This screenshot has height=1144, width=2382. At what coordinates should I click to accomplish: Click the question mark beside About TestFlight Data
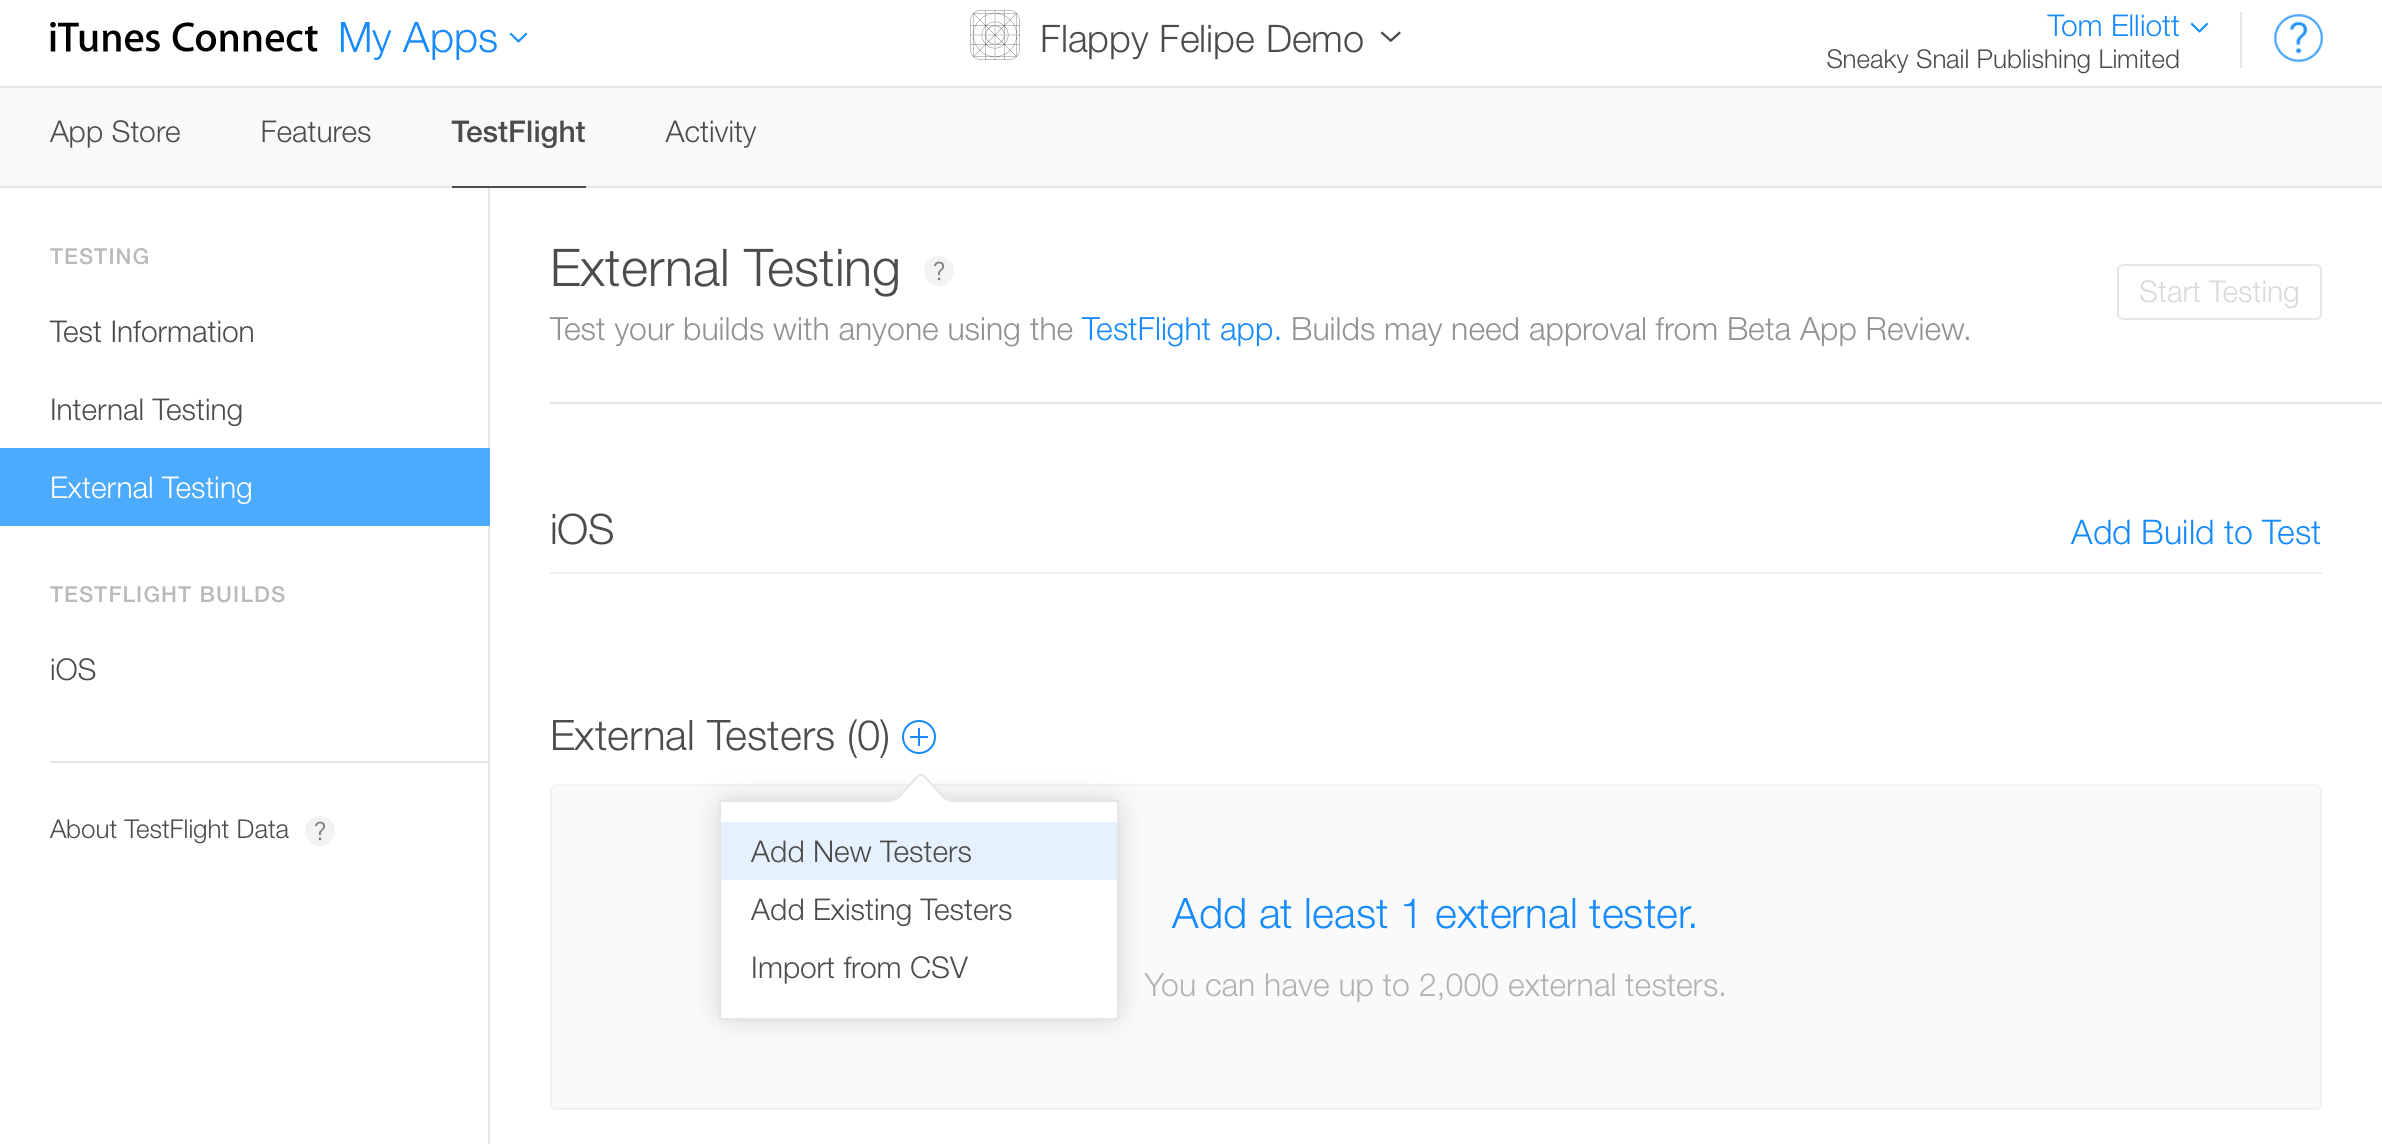[320, 830]
